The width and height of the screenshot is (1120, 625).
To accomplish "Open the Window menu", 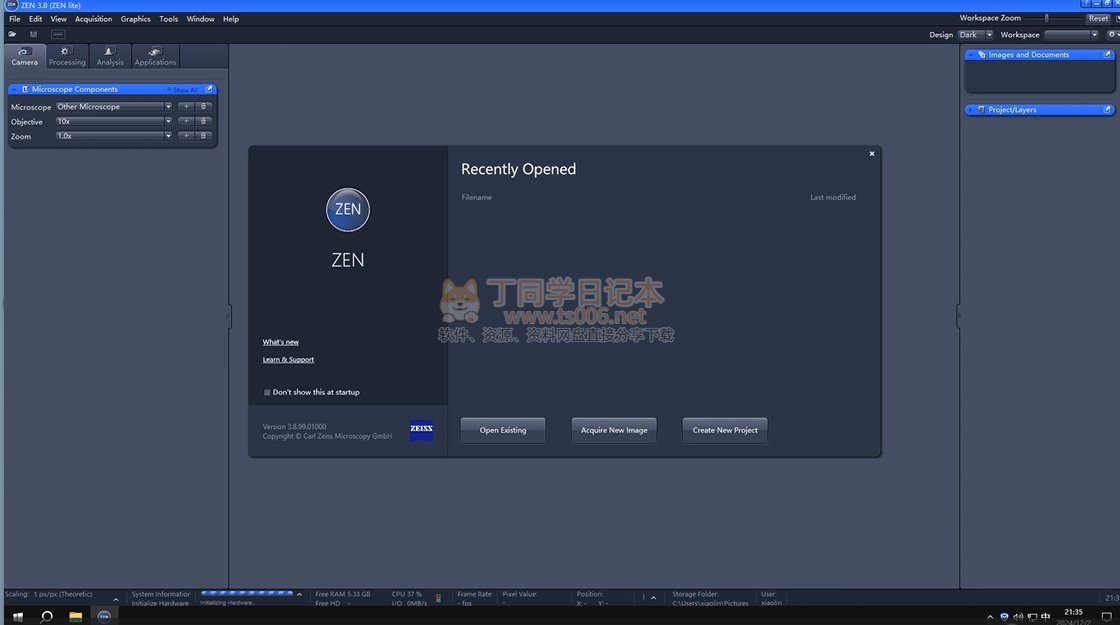I will [x=201, y=19].
